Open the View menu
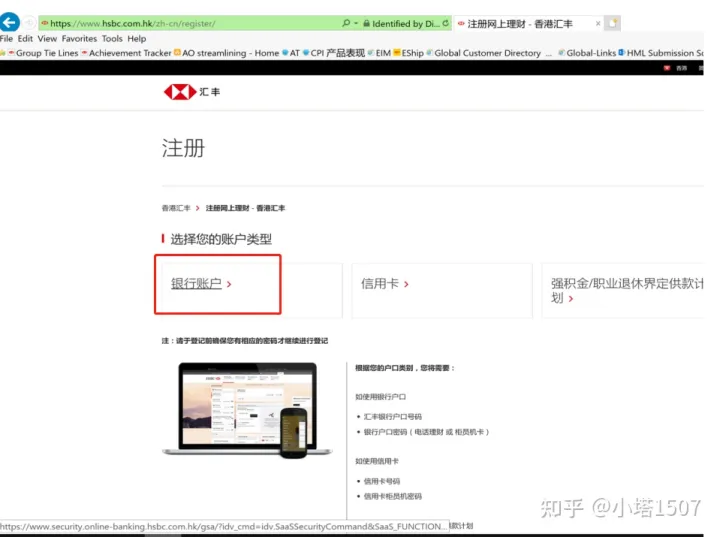The image size is (720, 537). 47,39
